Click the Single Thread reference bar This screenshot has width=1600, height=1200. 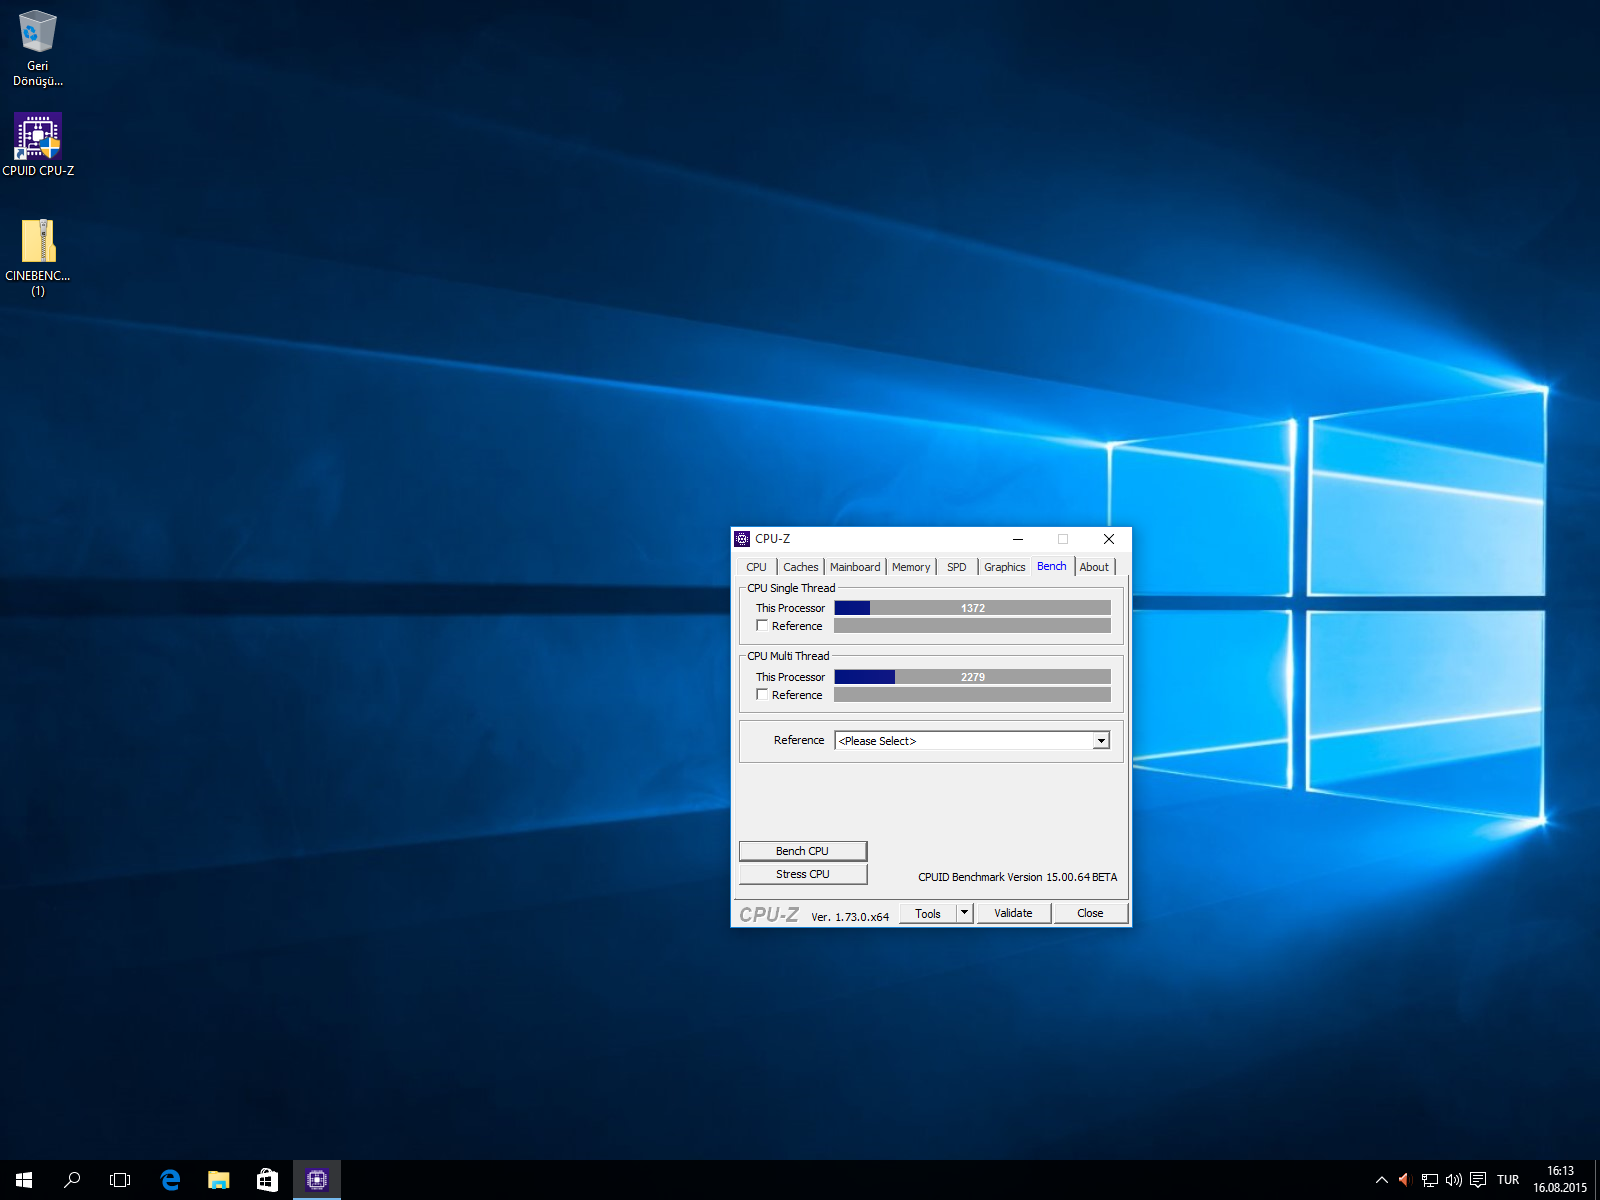(973, 626)
